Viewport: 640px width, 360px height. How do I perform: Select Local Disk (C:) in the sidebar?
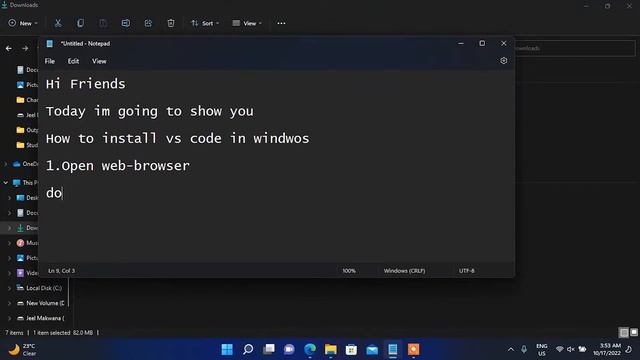click(44, 288)
